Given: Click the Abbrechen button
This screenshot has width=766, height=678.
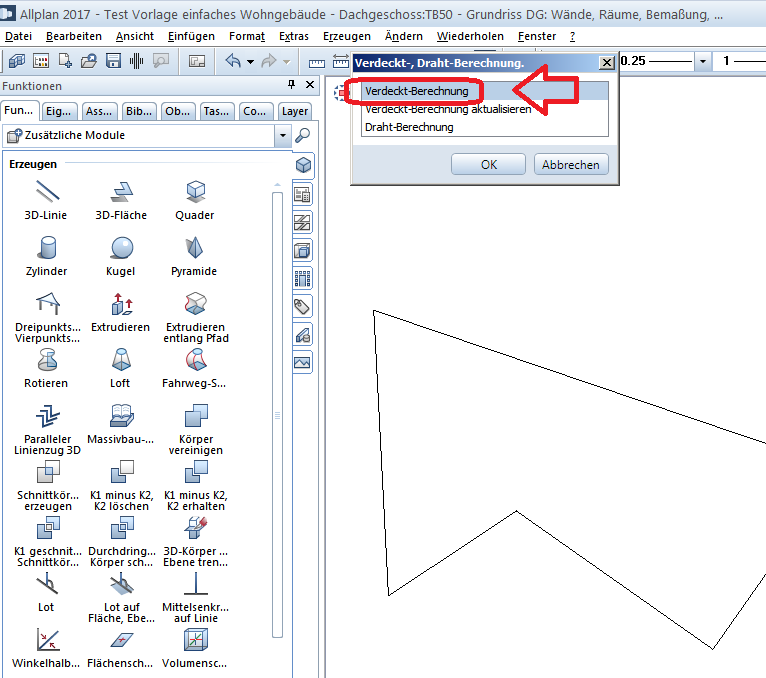Looking at the screenshot, I should click(x=571, y=165).
